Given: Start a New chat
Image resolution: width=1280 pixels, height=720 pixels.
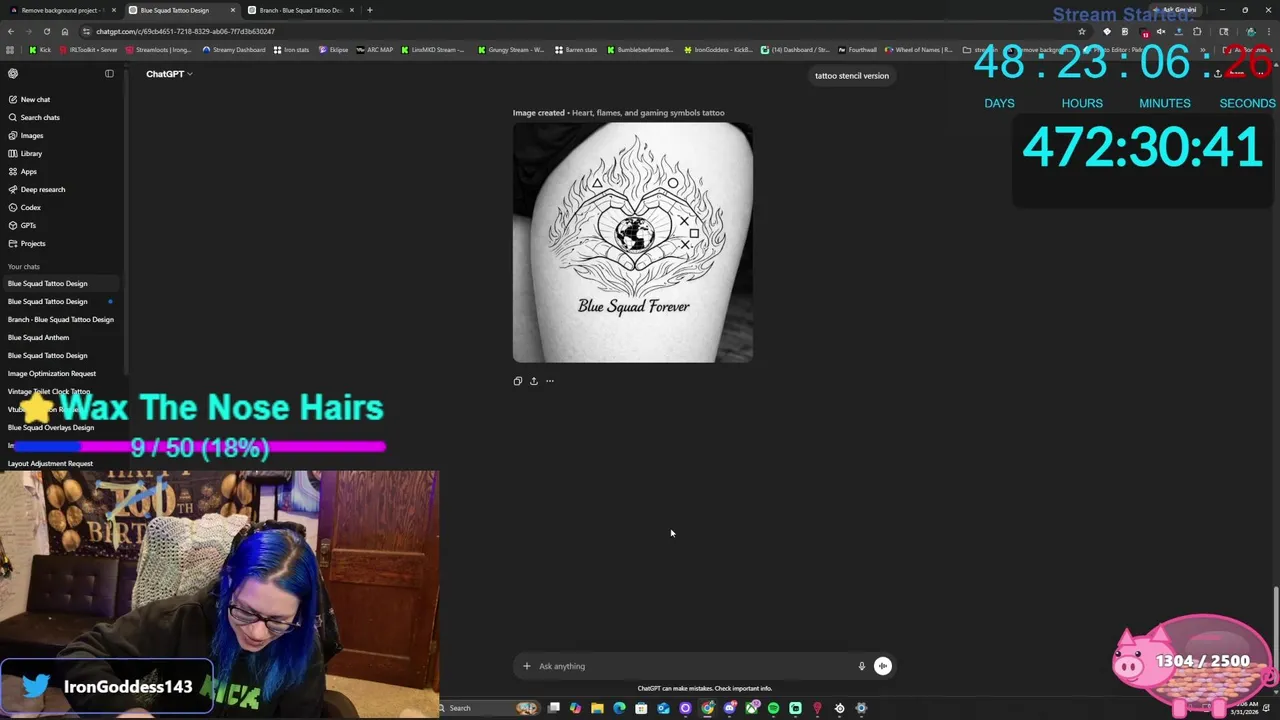Looking at the screenshot, I should coord(60,99).
